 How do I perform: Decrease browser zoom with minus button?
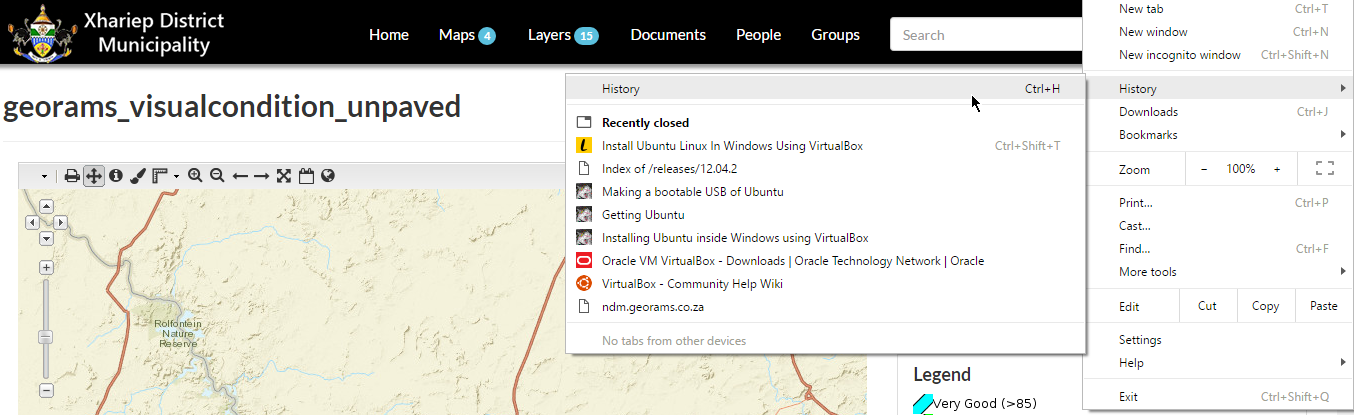click(x=1203, y=169)
